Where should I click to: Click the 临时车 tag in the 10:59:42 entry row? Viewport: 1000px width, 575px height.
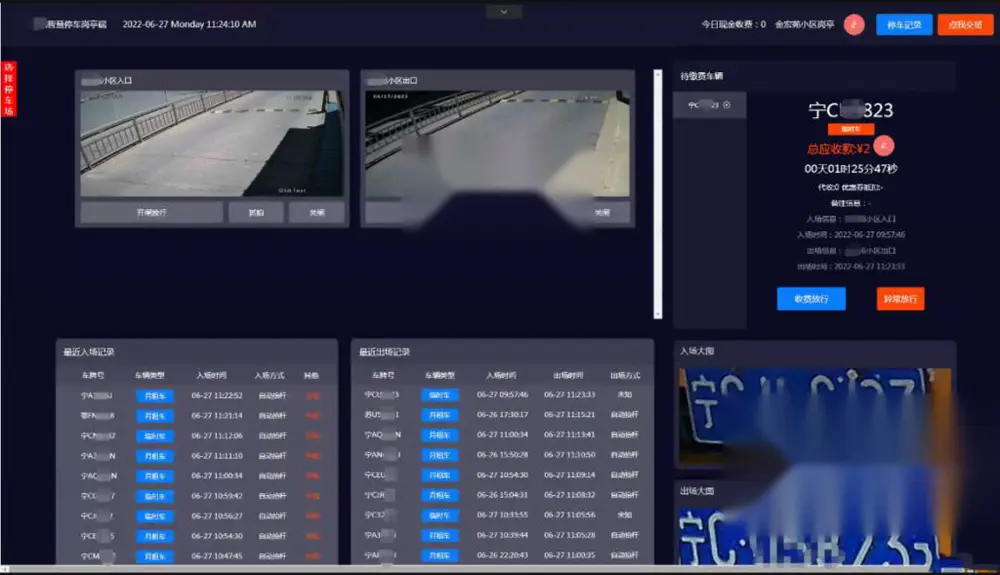tap(154, 496)
